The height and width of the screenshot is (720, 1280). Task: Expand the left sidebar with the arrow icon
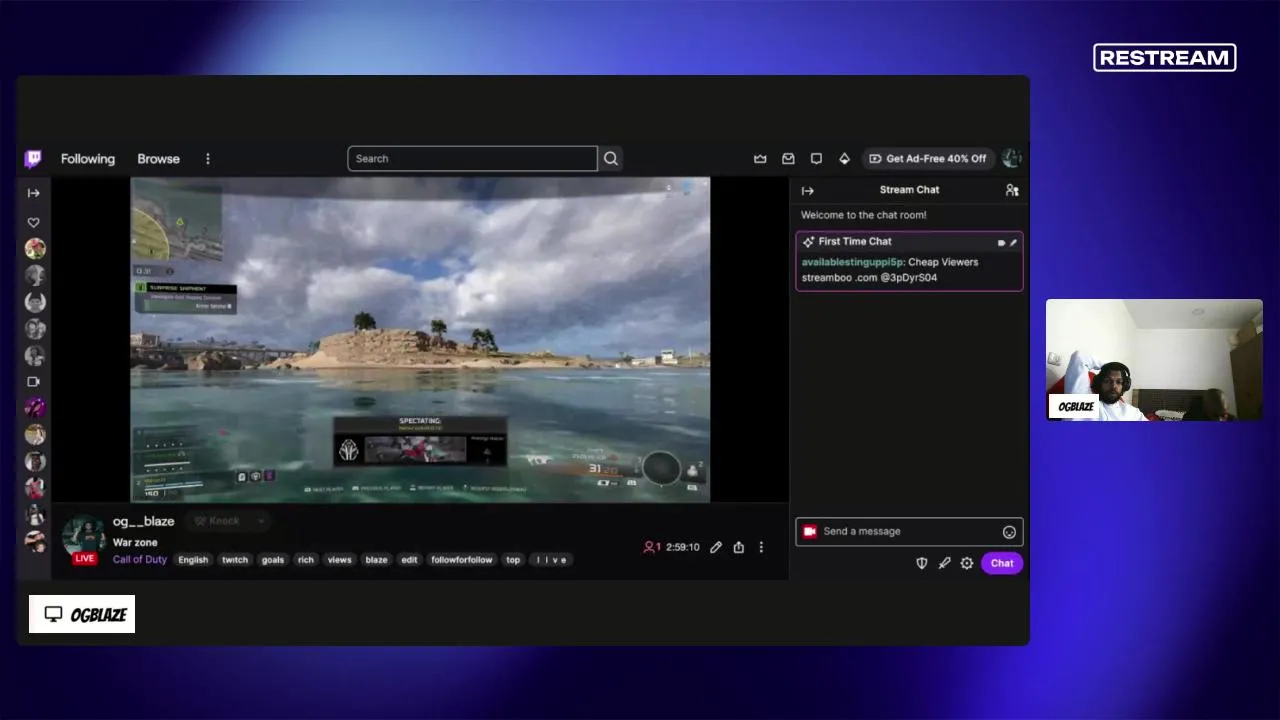coord(33,193)
